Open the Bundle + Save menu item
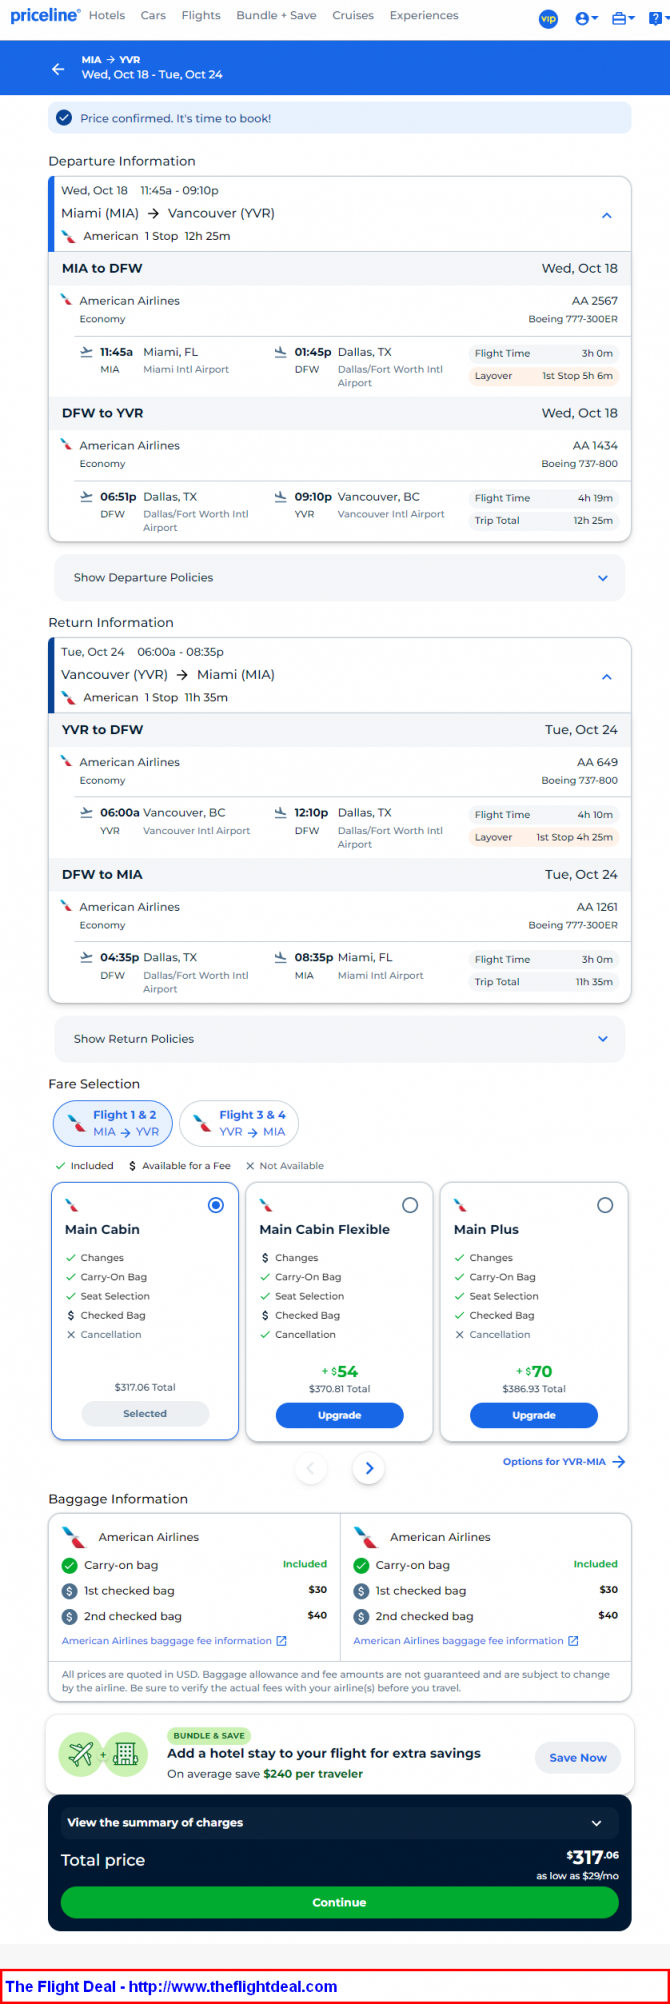 click(276, 15)
